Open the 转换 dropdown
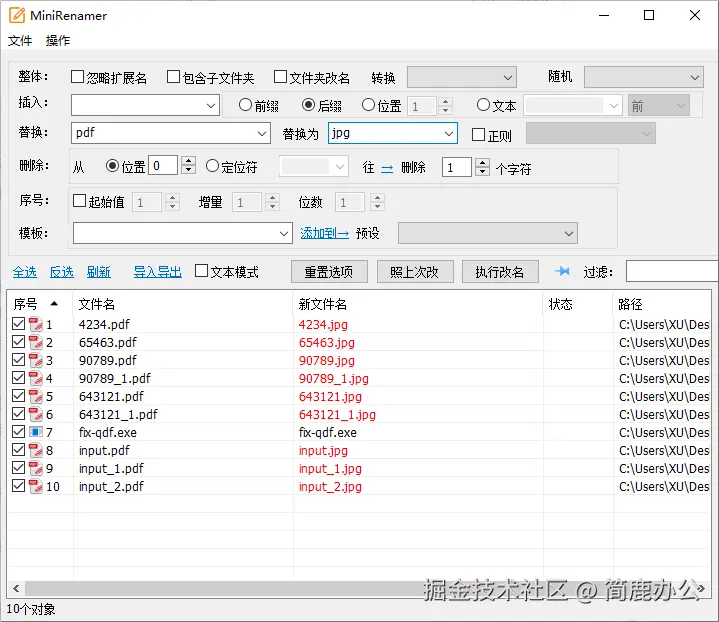The image size is (719, 622). pyautogui.click(x=462, y=77)
